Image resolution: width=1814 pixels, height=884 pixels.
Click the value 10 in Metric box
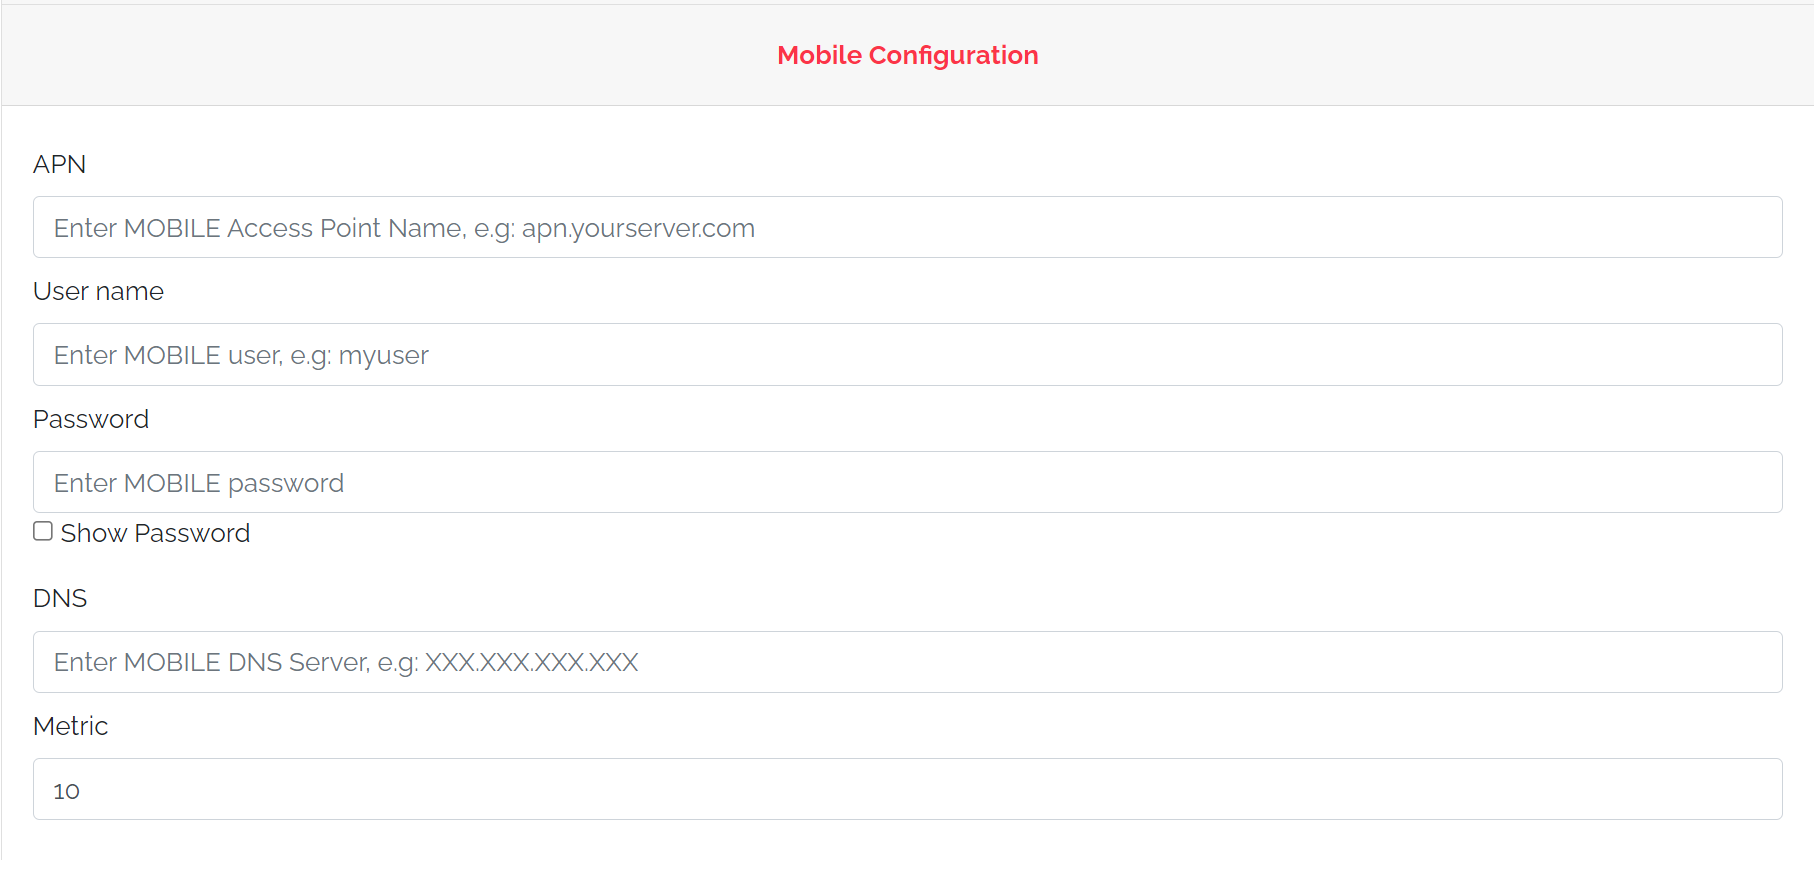click(x=67, y=789)
